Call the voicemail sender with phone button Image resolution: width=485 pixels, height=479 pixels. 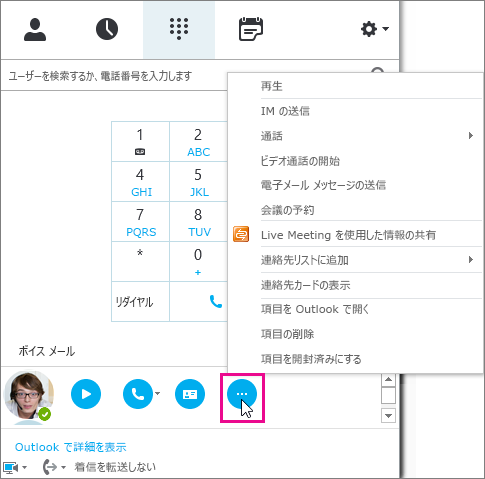pyautogui.click(x=138, y=394)
